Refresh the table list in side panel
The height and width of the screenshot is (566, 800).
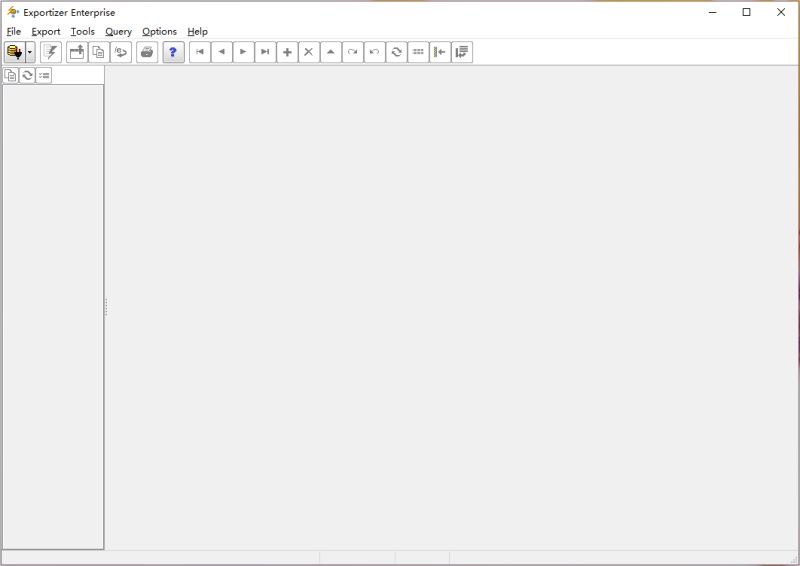(x=27, y=76)
